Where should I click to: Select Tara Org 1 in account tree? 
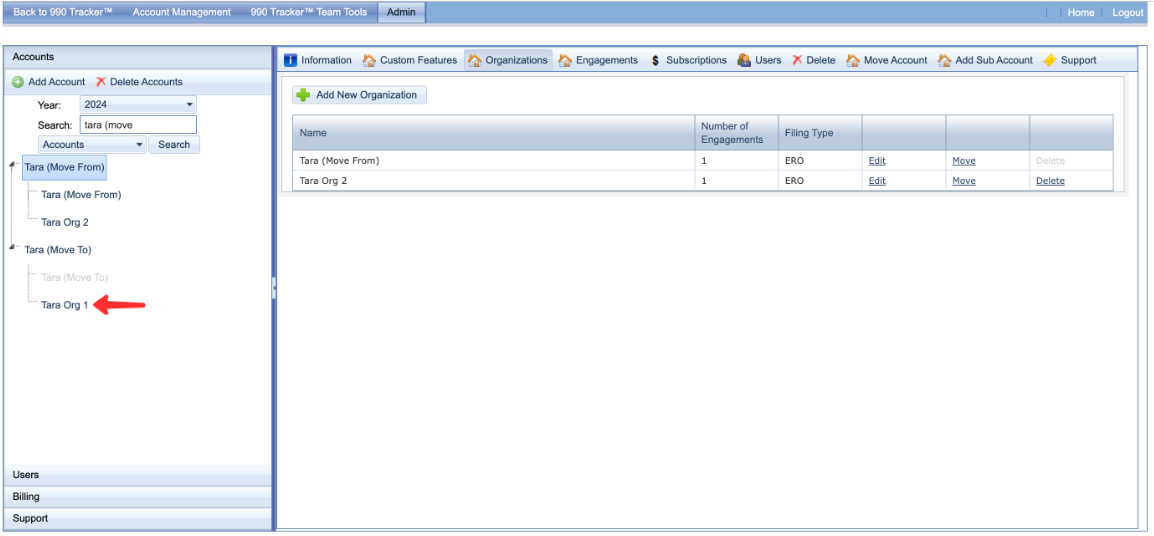pyautogui.click(x=65, y=305)
